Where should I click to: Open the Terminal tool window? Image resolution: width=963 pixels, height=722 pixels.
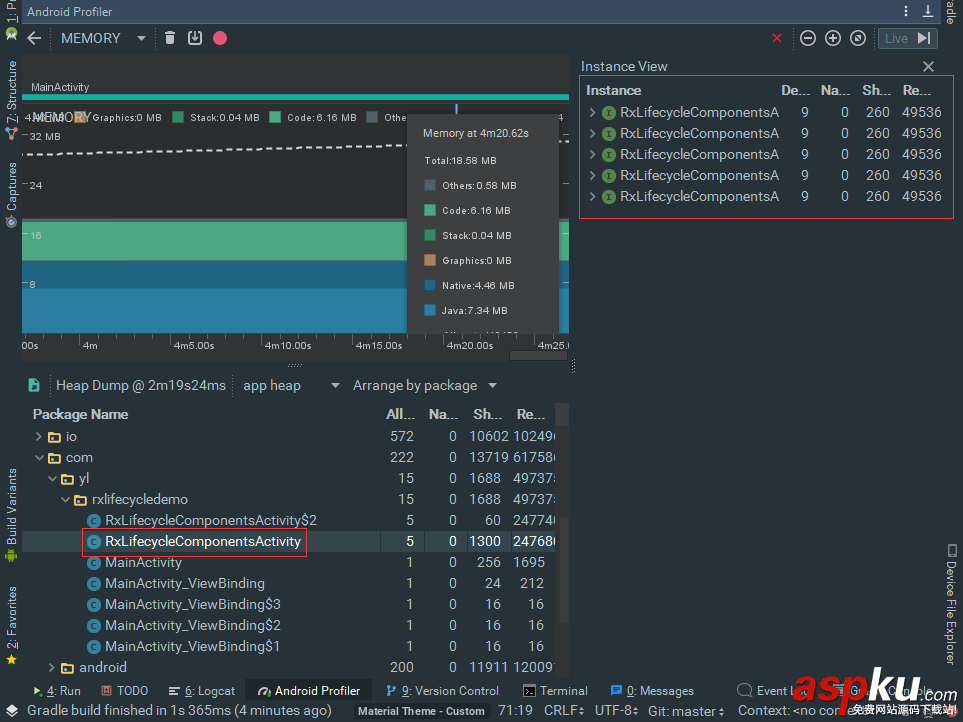556,690
